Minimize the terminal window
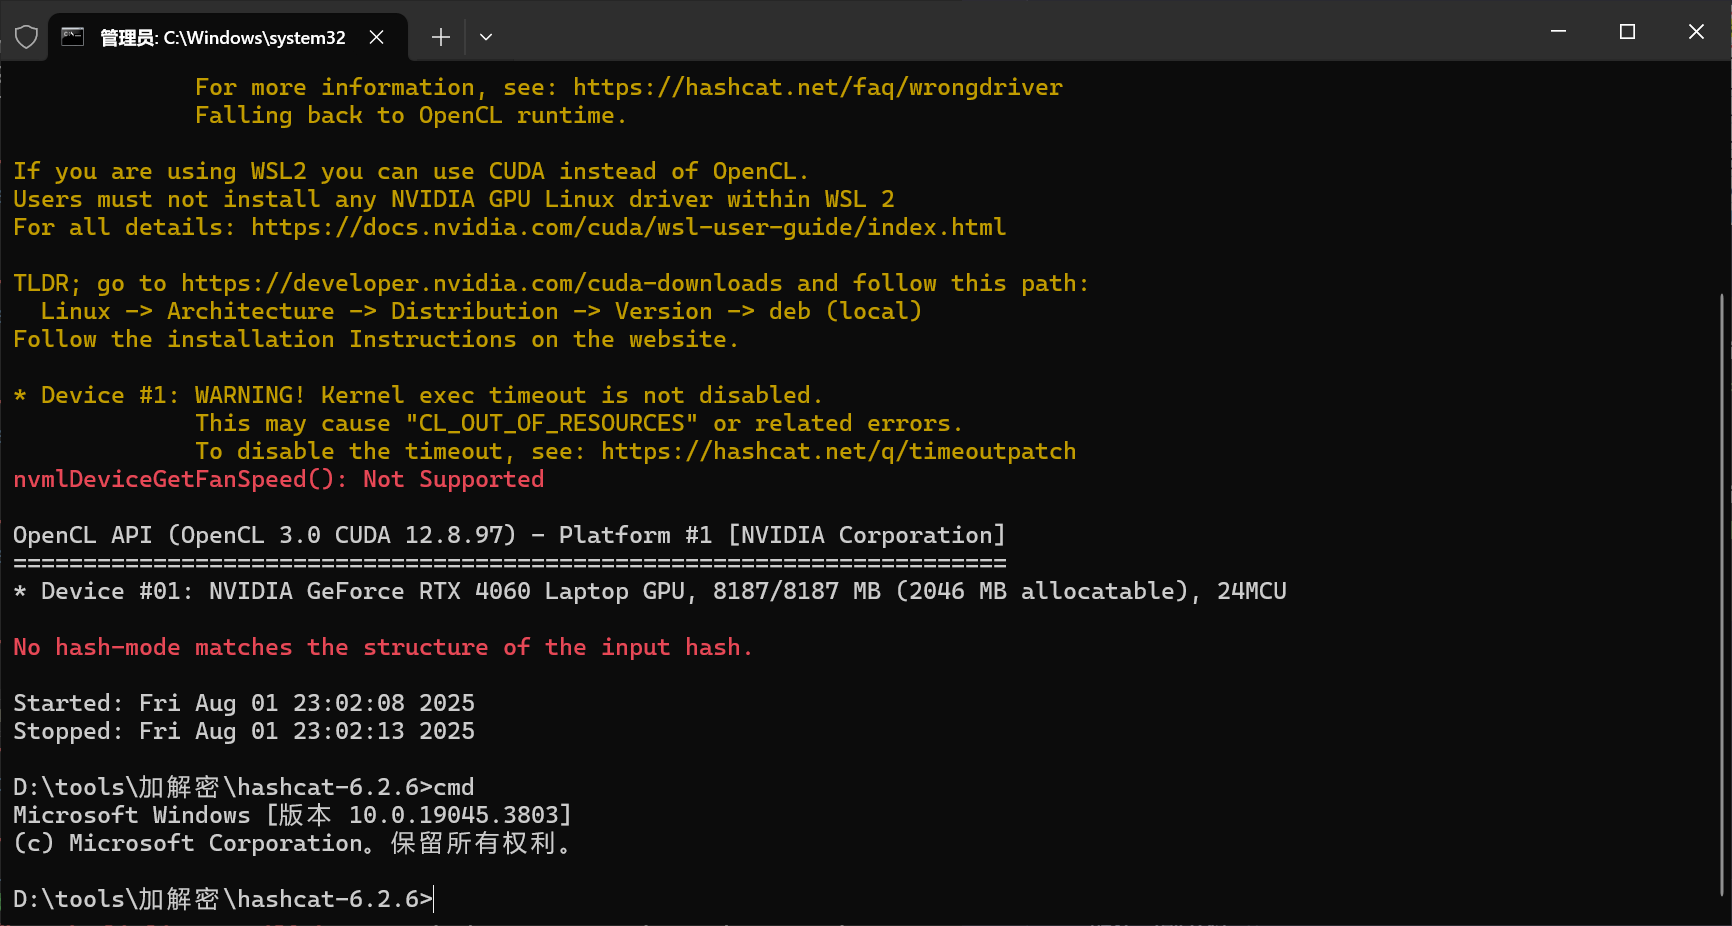This screenshot has height=926, width=1732. click(1558, 32)
